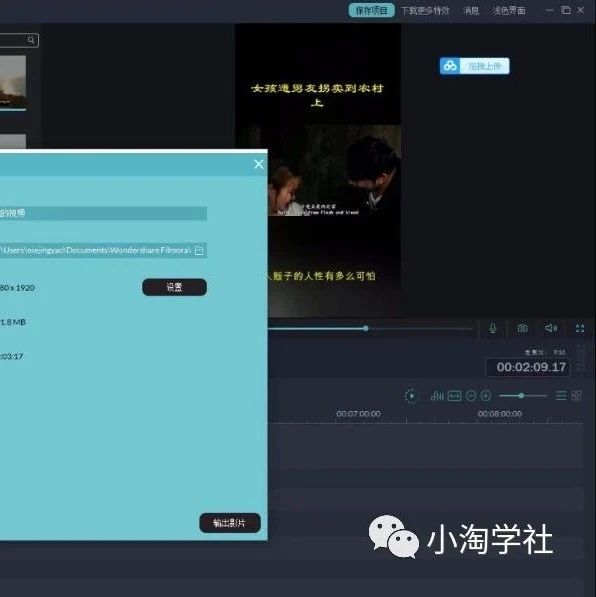The height and width of the screenshot is (597, 596).
Task: Click the export file name input field
Action: 103,213
